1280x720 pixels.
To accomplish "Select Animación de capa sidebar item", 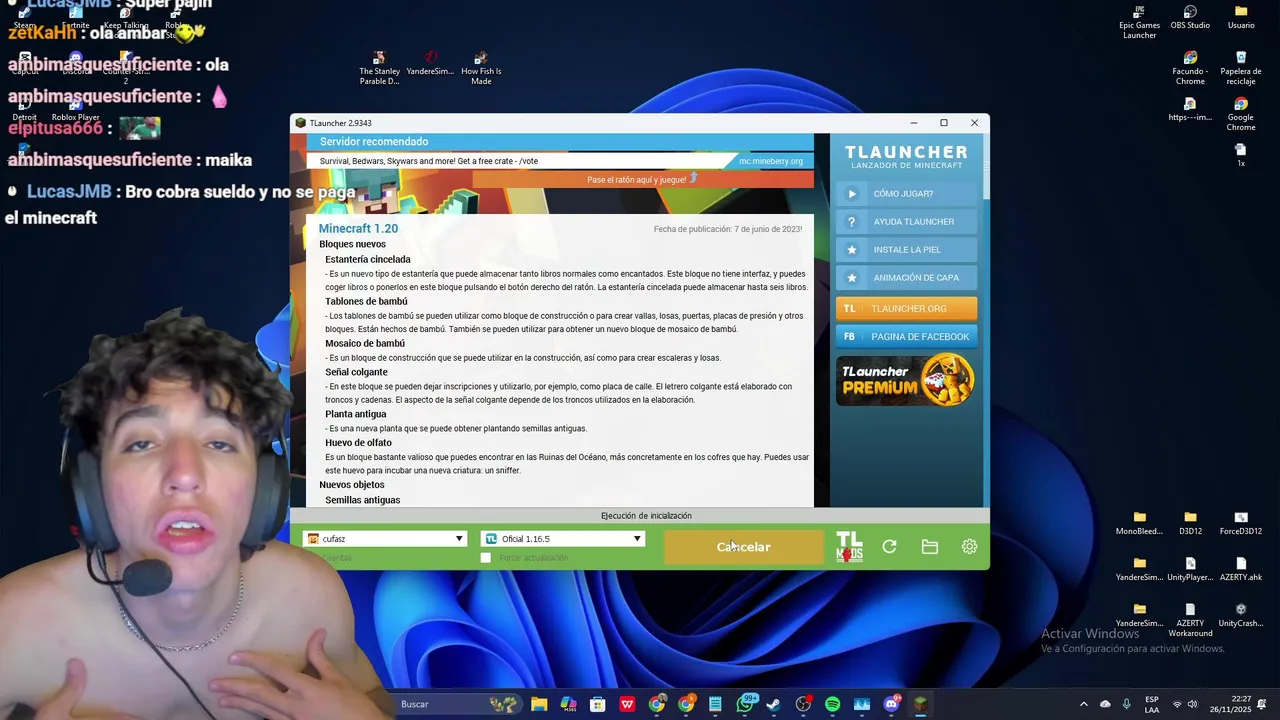I will (x=906, y=278).
